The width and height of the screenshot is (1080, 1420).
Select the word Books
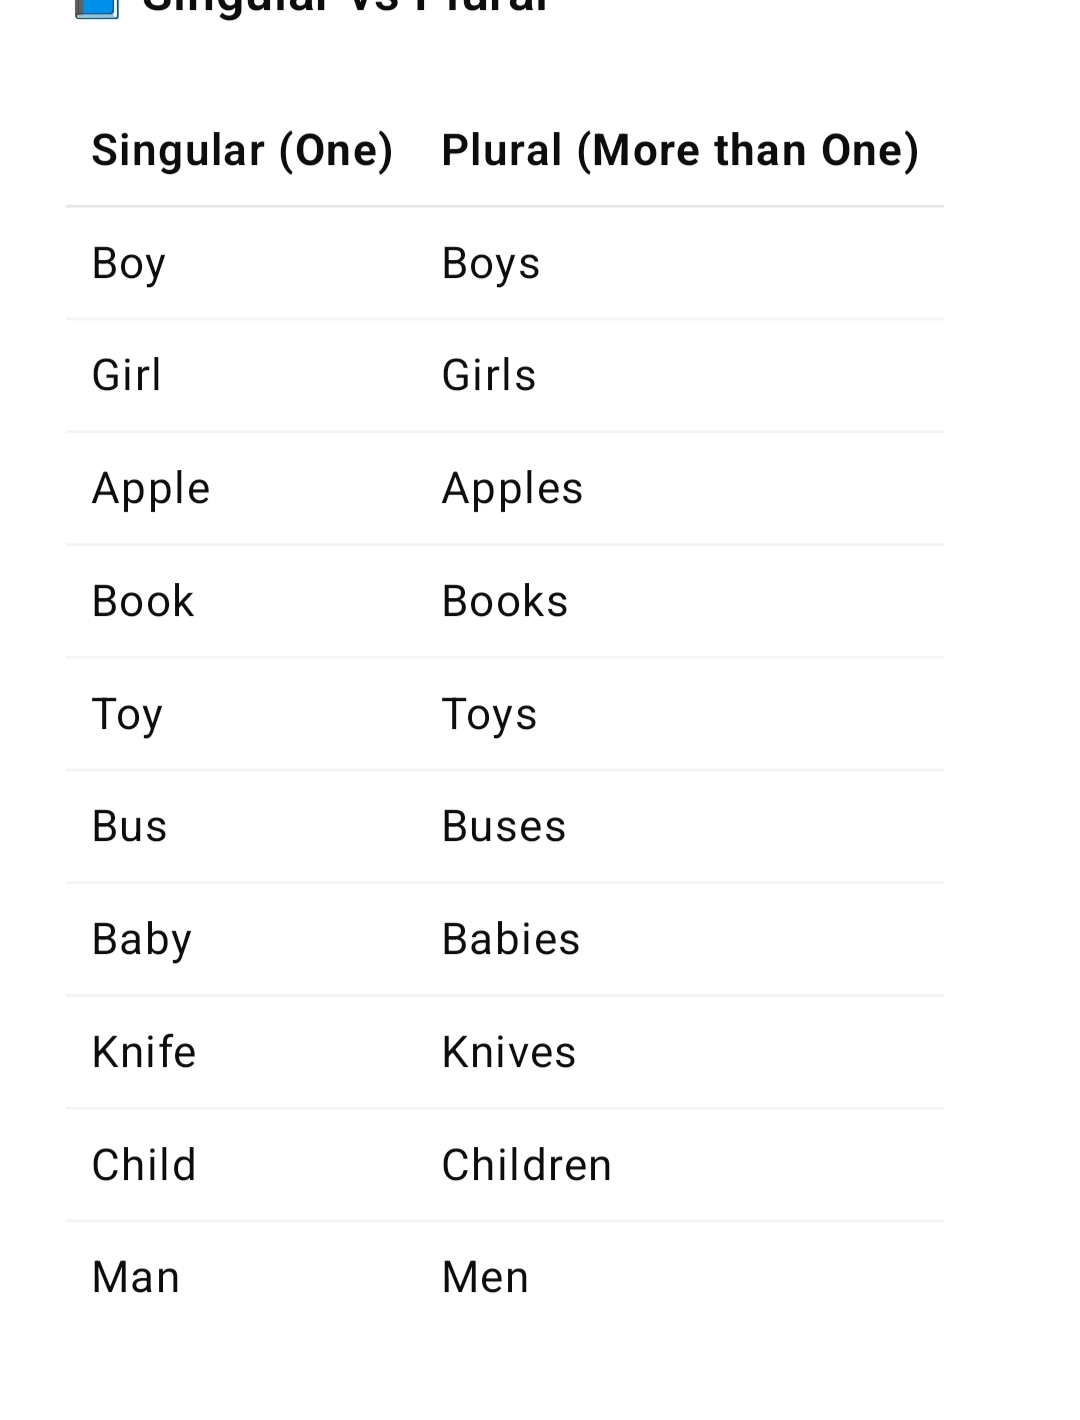(x=505, y=602)
